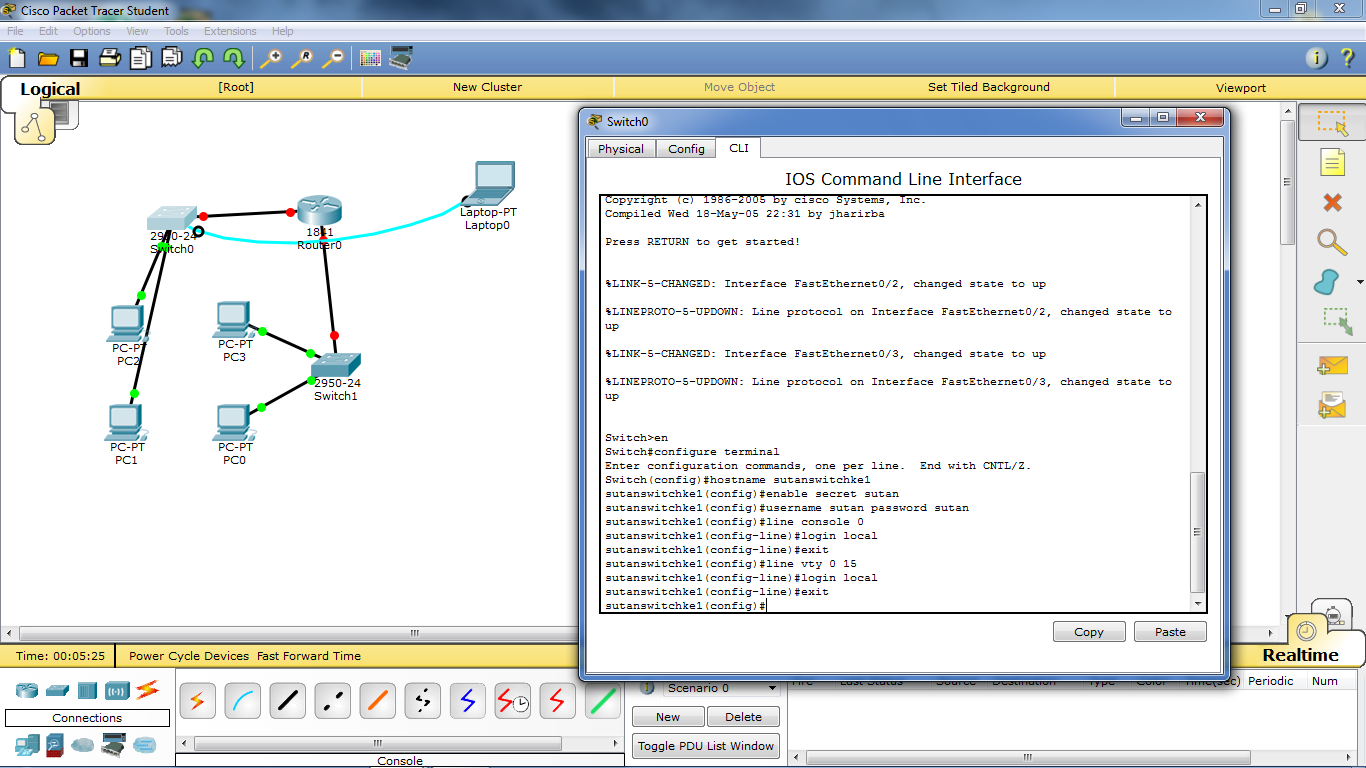Print using the printer toolbar icon
The height and width of the screenshot is (768, 1366).
tap(109, 58)
